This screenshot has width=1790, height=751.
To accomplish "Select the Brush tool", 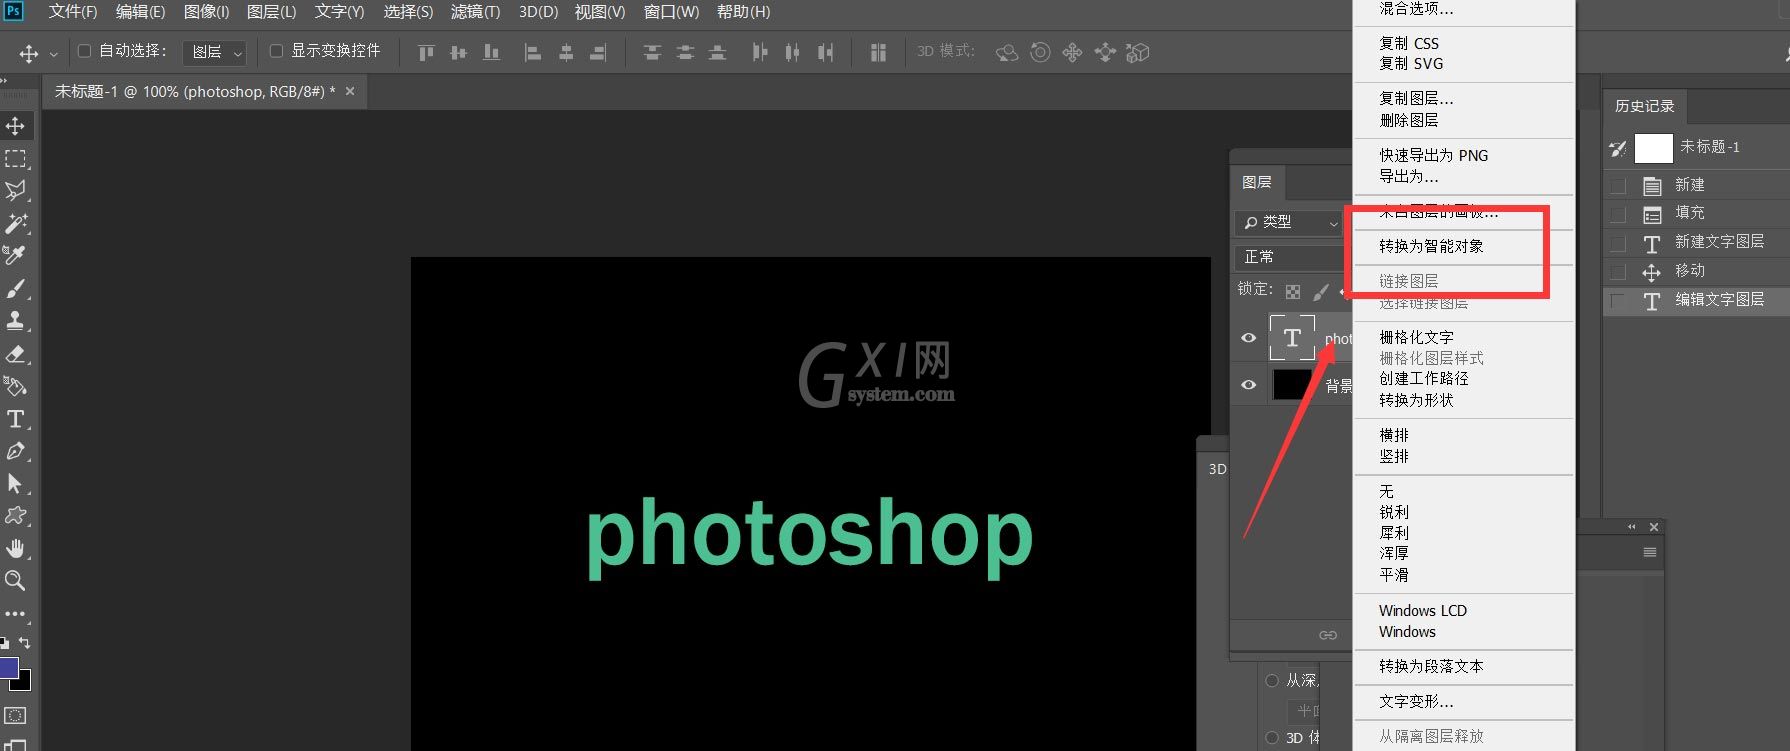I will coord(15,289).
